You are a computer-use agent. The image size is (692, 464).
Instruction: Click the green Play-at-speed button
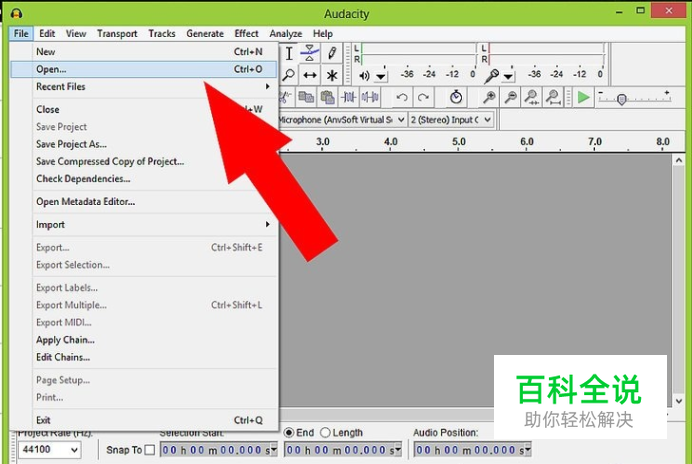583,97
